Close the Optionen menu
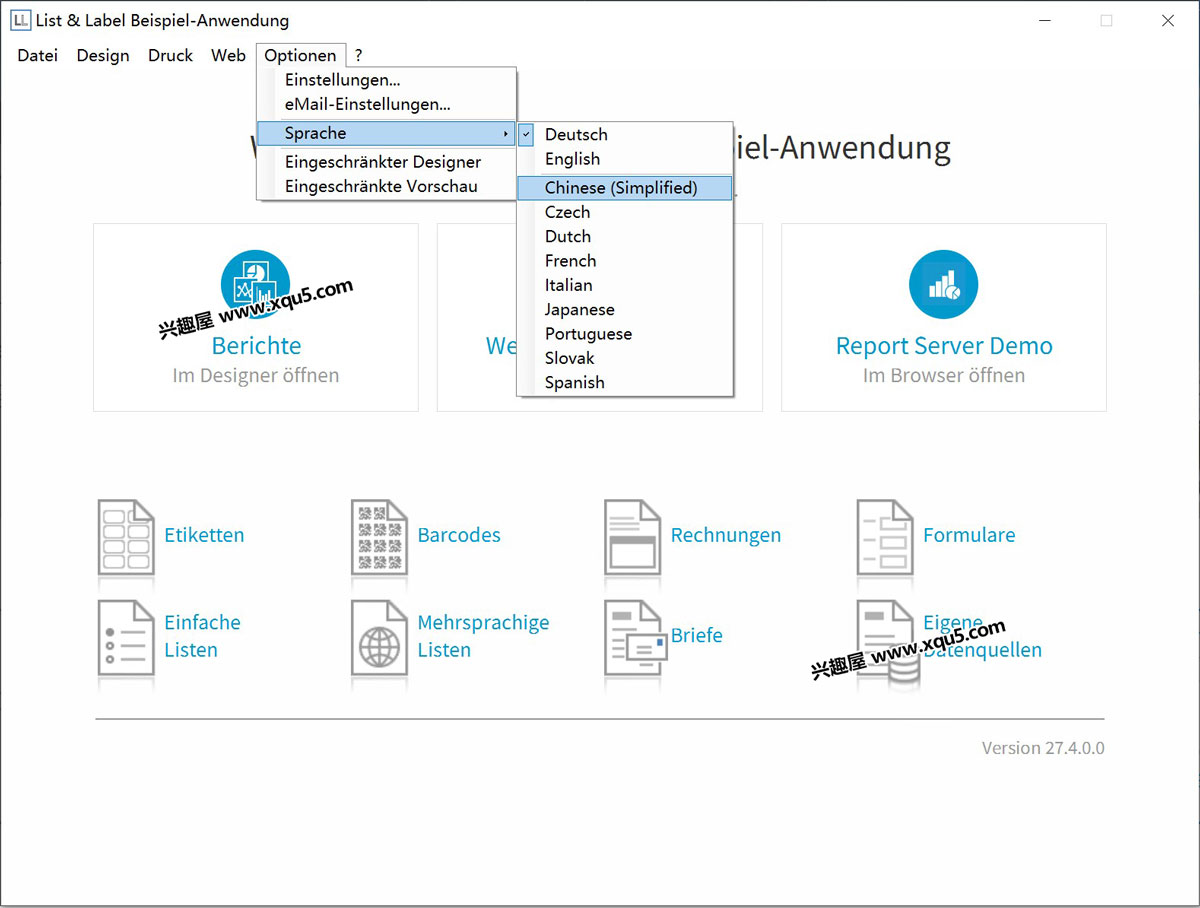Image resolution: width=1200 pixels, height=908 pixels. 300,56
